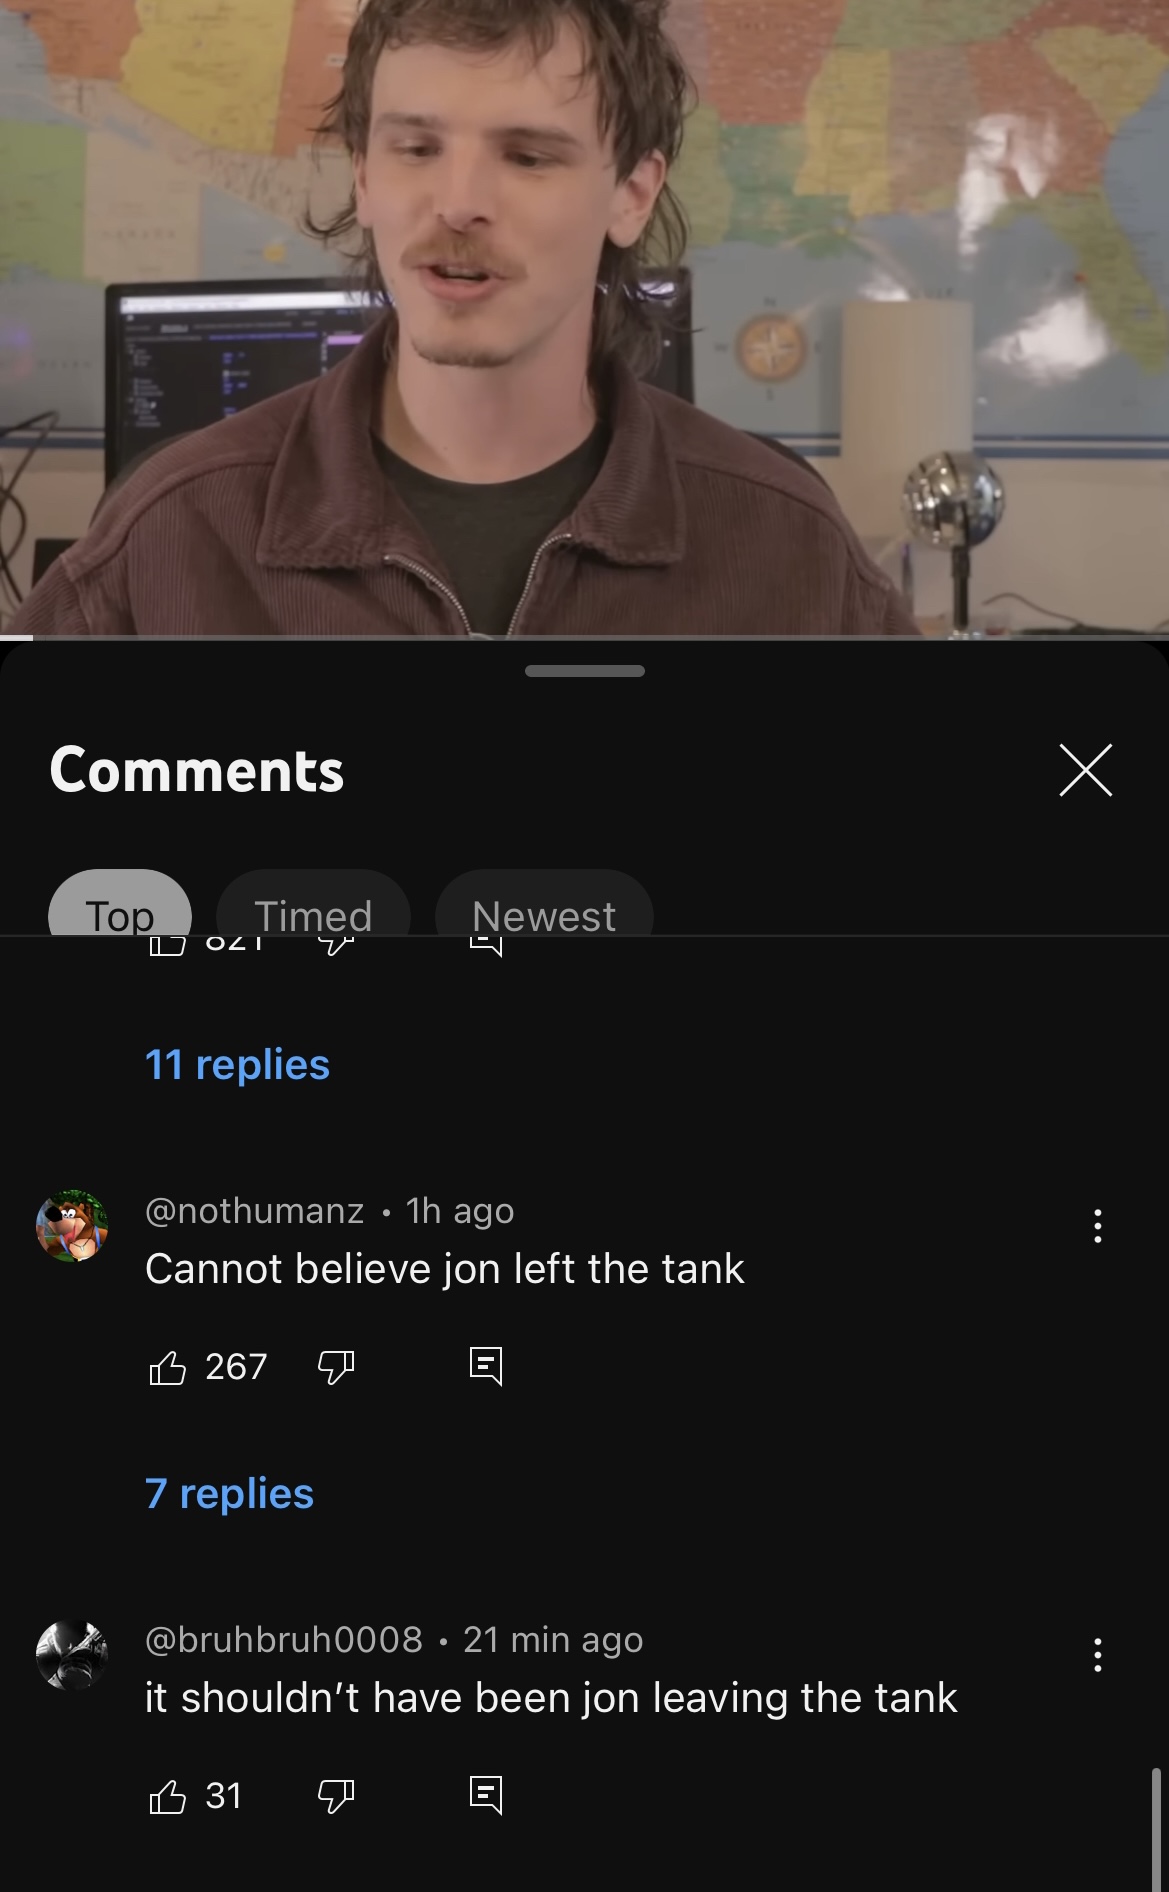Screen dimensions: 1169x1892
Task: Open the @nothumanz username link
Action: click(254, 1211)
